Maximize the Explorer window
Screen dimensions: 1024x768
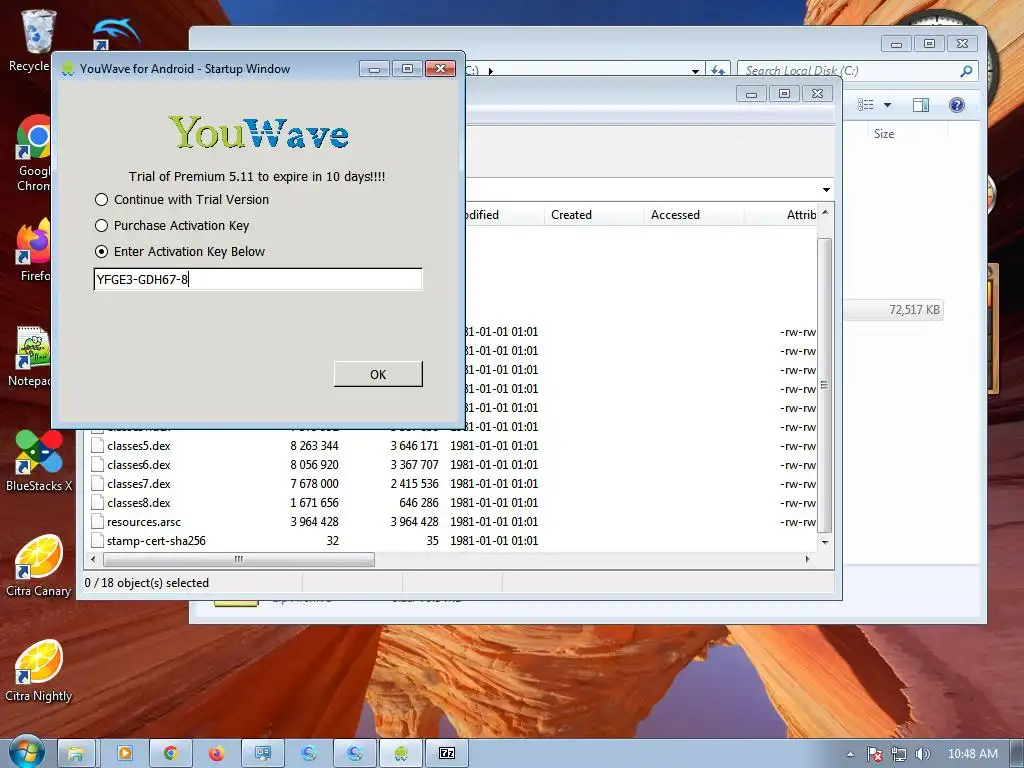(929, 44)
